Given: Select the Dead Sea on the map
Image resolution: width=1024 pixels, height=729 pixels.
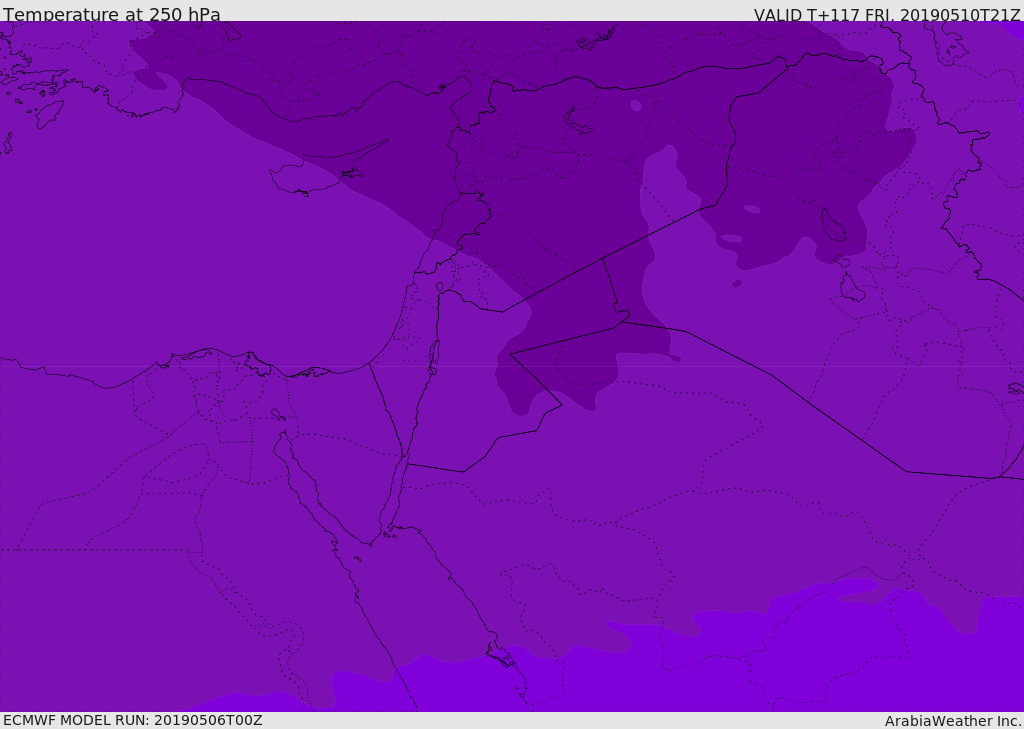Looking at the screenshot, I should click(x=434, y=353).
